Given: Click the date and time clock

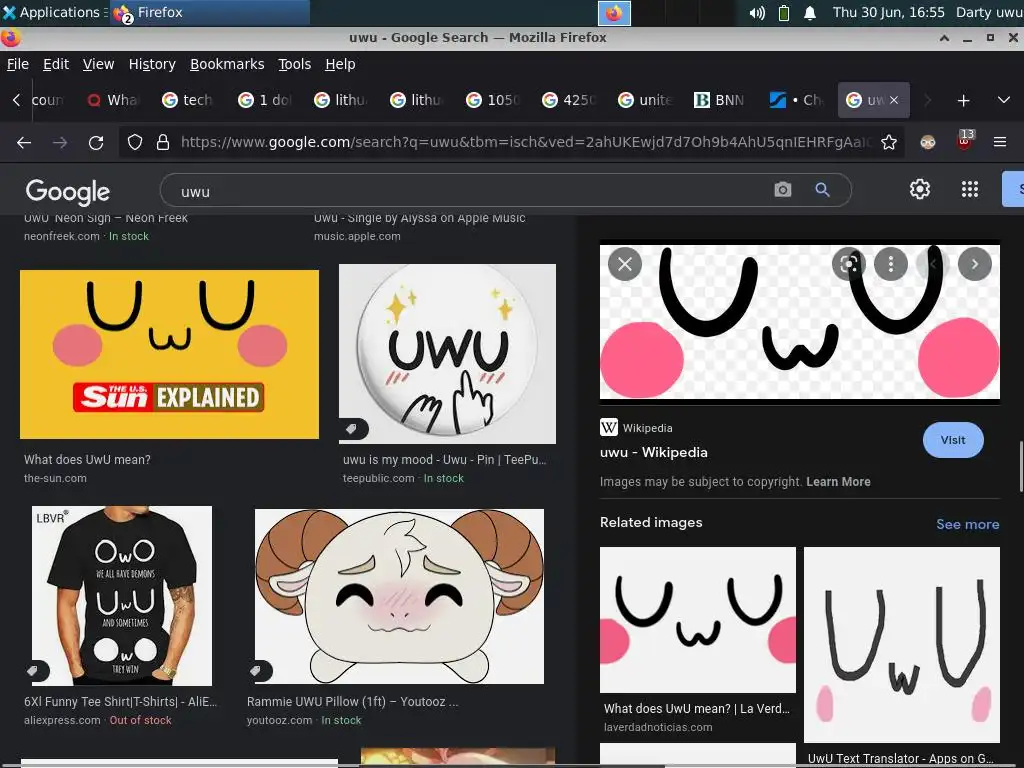Looking at the screenshot, I should 888,12.
